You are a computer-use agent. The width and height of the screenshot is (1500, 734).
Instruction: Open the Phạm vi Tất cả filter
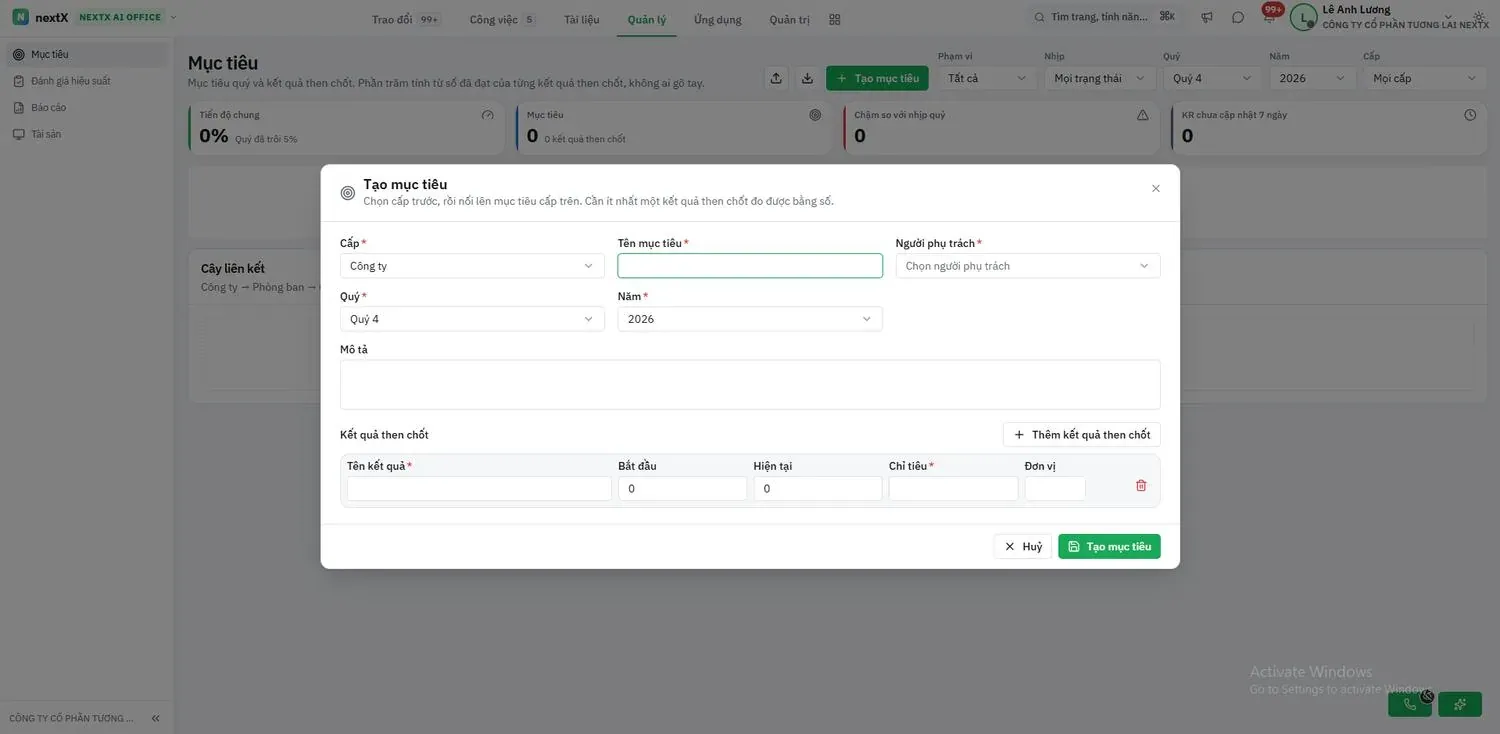[987, 78]
